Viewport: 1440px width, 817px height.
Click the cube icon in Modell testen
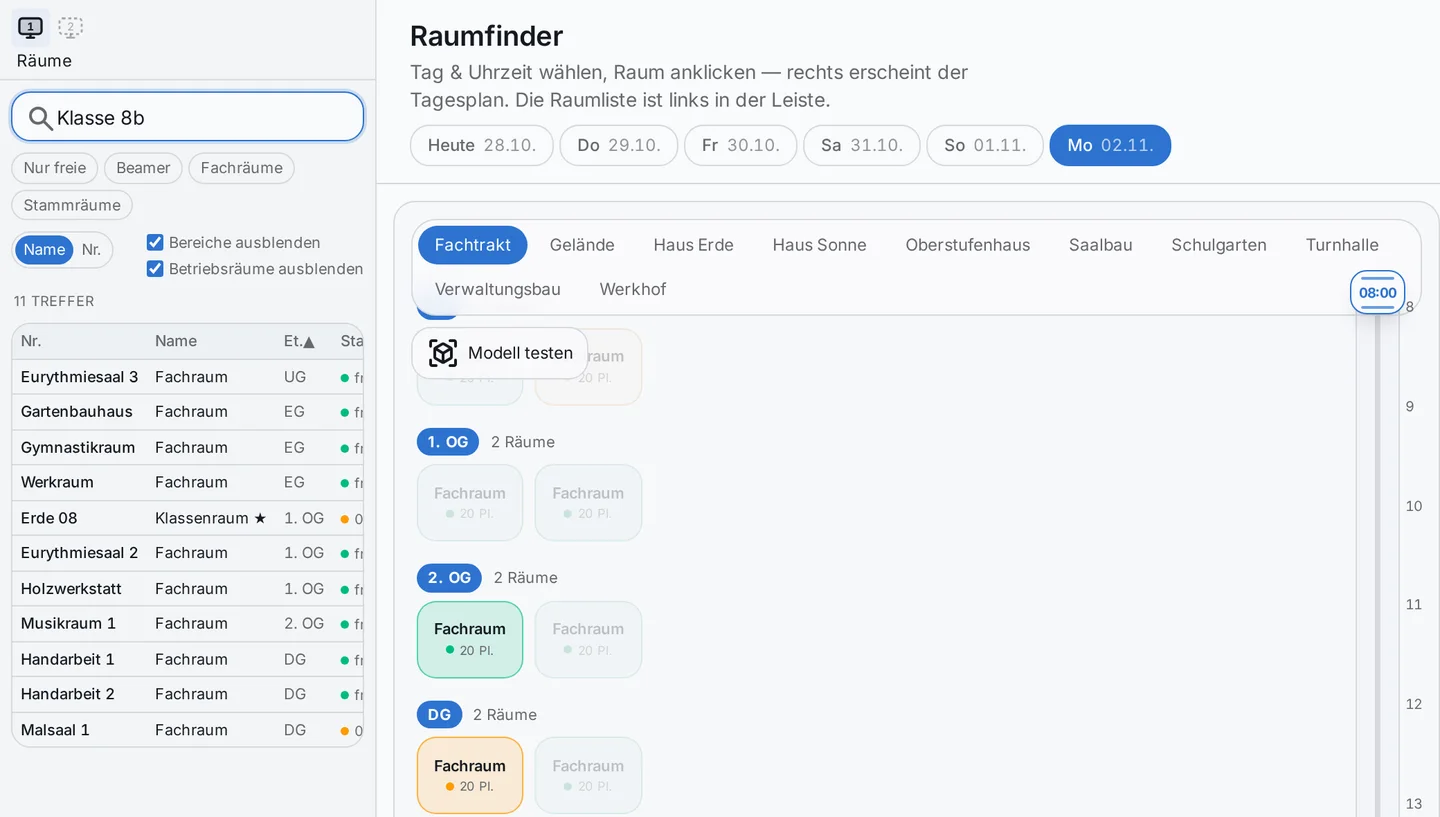[x=443, y=353]
